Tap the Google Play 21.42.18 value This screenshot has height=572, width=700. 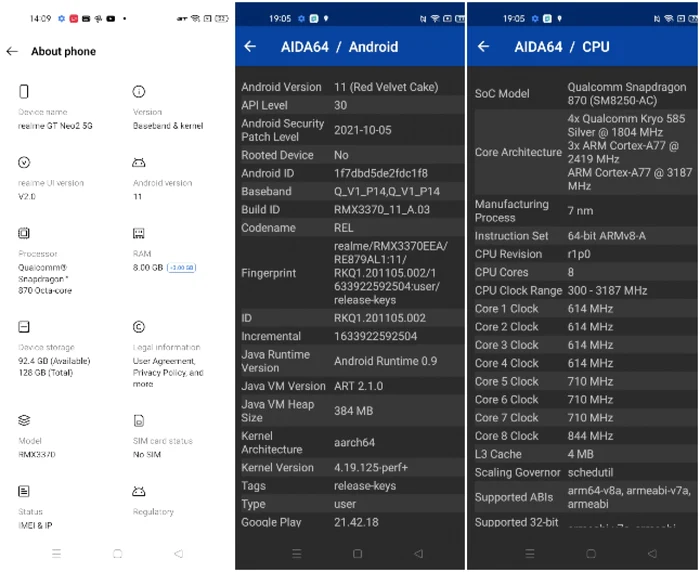pyautogui.click(x=356, y=522)
